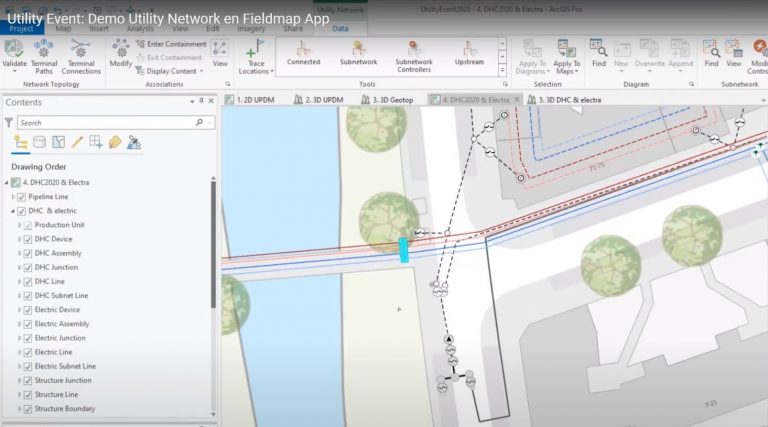Toggle the DHC Device layer visibility
The height and width of the screenshot is (427, 768).
28,239
